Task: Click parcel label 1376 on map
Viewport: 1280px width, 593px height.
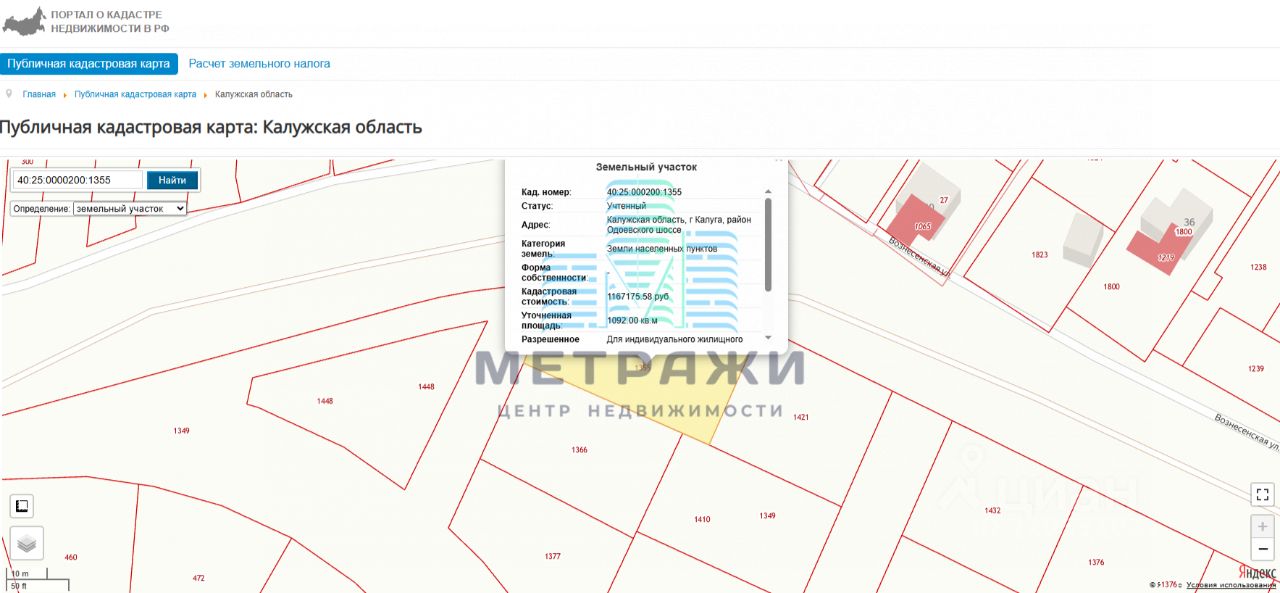Action: tap(1096, 562)
